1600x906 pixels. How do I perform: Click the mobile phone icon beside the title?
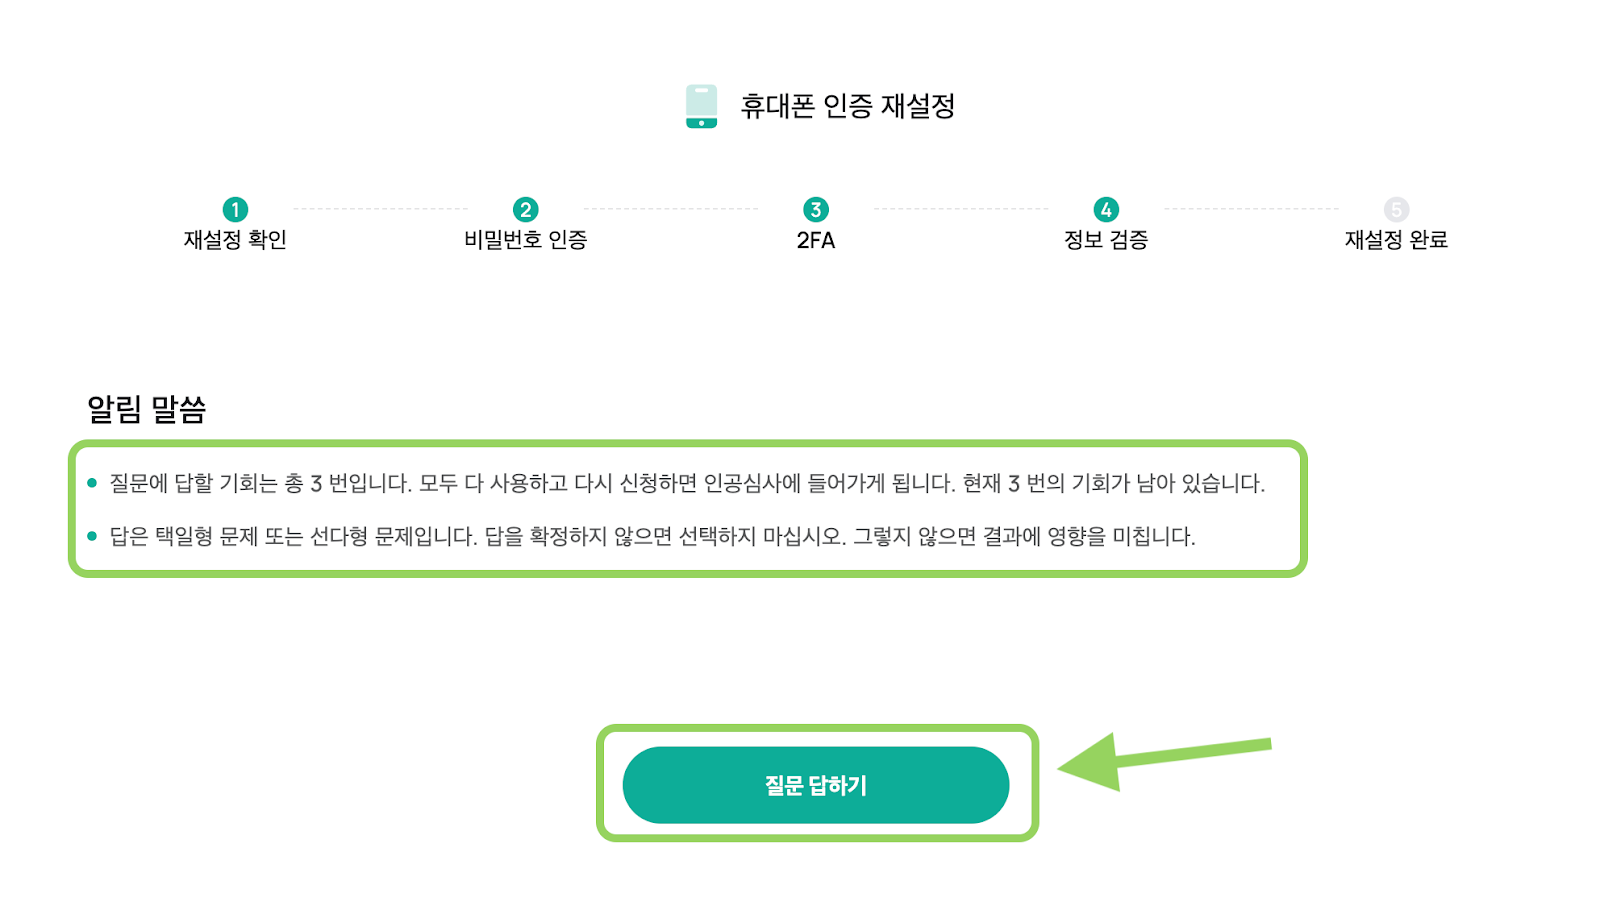(701, 106)
